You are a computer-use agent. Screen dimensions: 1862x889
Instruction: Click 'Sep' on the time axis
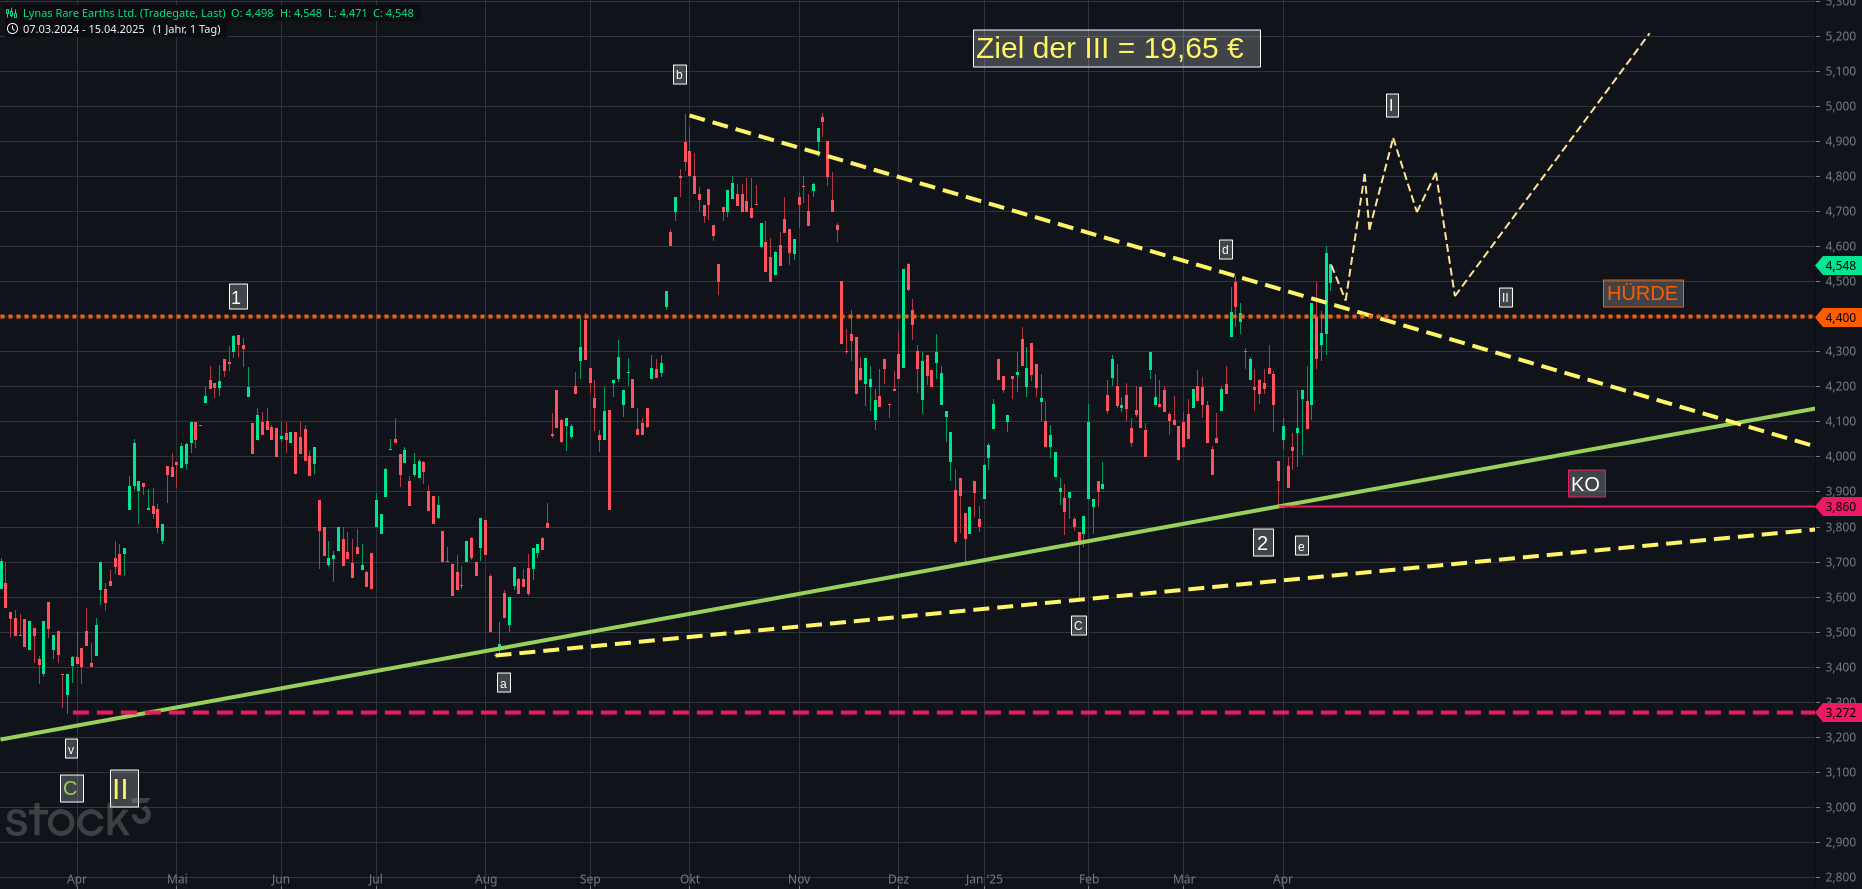click(590, 880)
